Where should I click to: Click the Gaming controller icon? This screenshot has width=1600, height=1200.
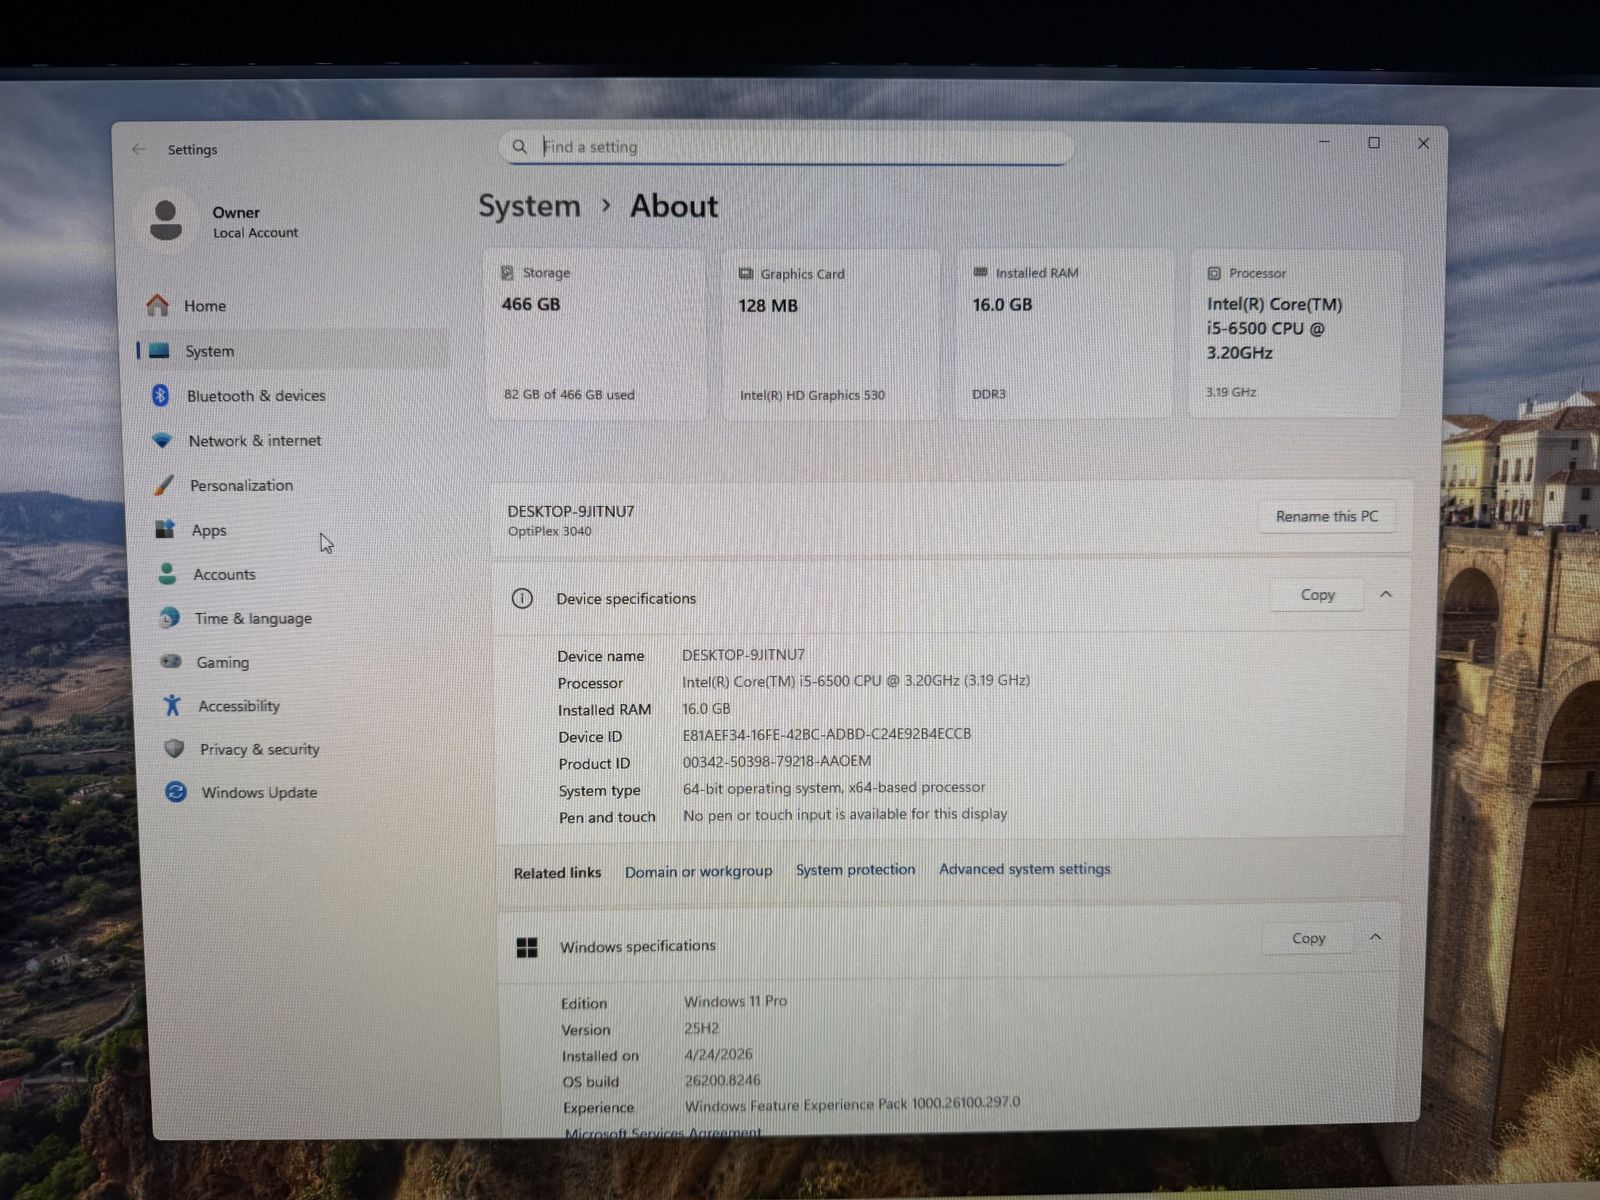(171, 661)
